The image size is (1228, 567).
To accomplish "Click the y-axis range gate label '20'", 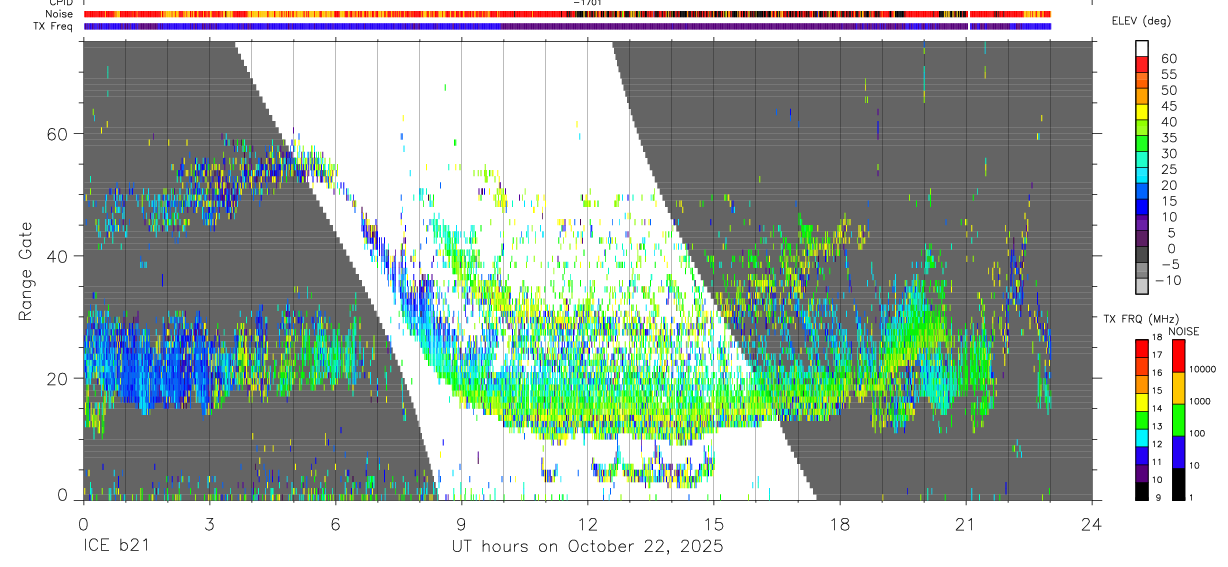I will click(x=57, y=379).
